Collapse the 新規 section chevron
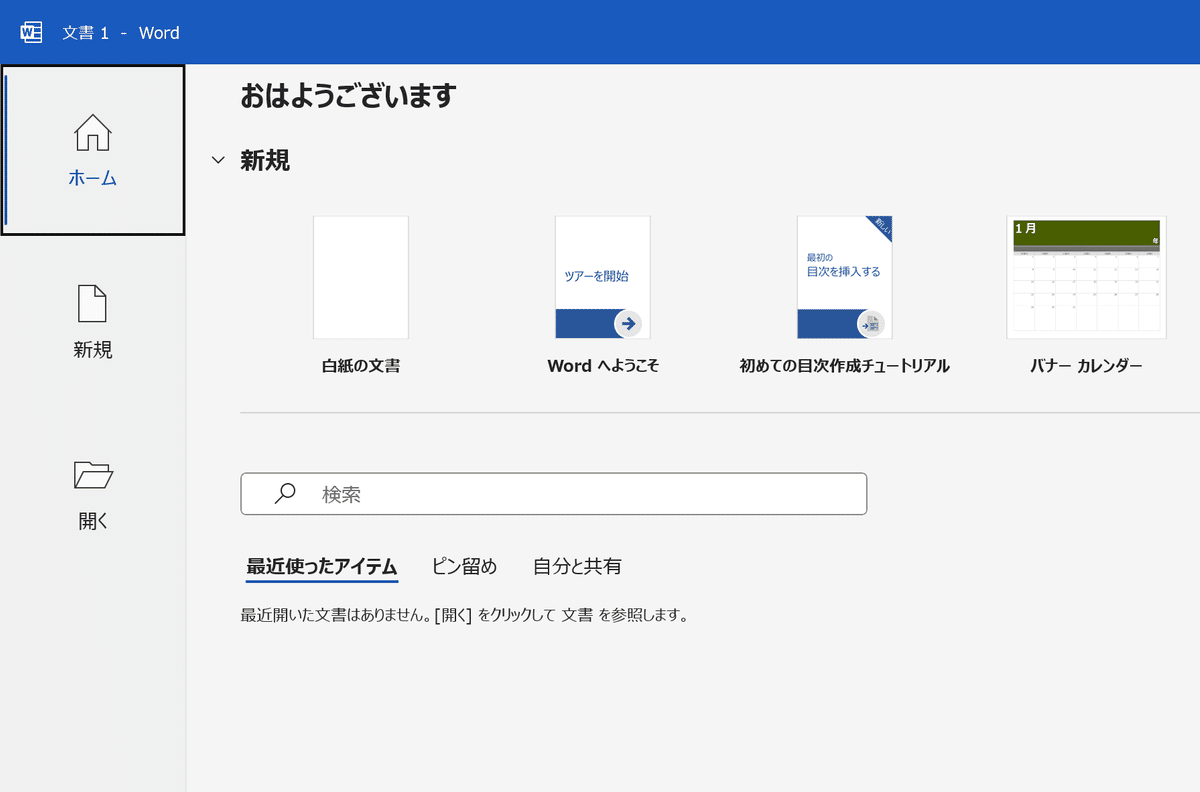The image size is (1200, 792). (219, 160)
